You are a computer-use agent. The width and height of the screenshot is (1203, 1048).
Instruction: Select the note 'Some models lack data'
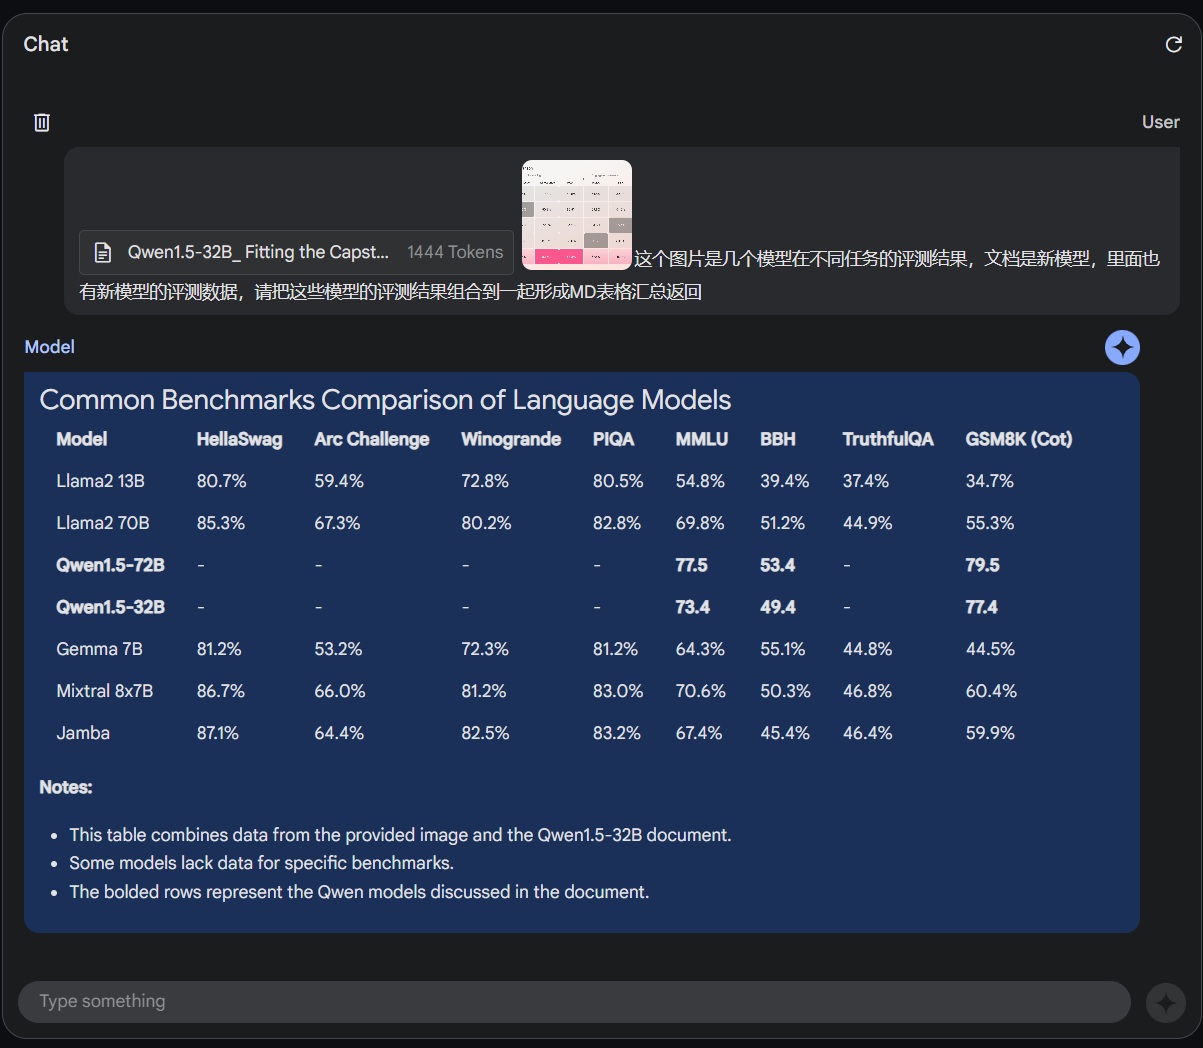(261, 863)
